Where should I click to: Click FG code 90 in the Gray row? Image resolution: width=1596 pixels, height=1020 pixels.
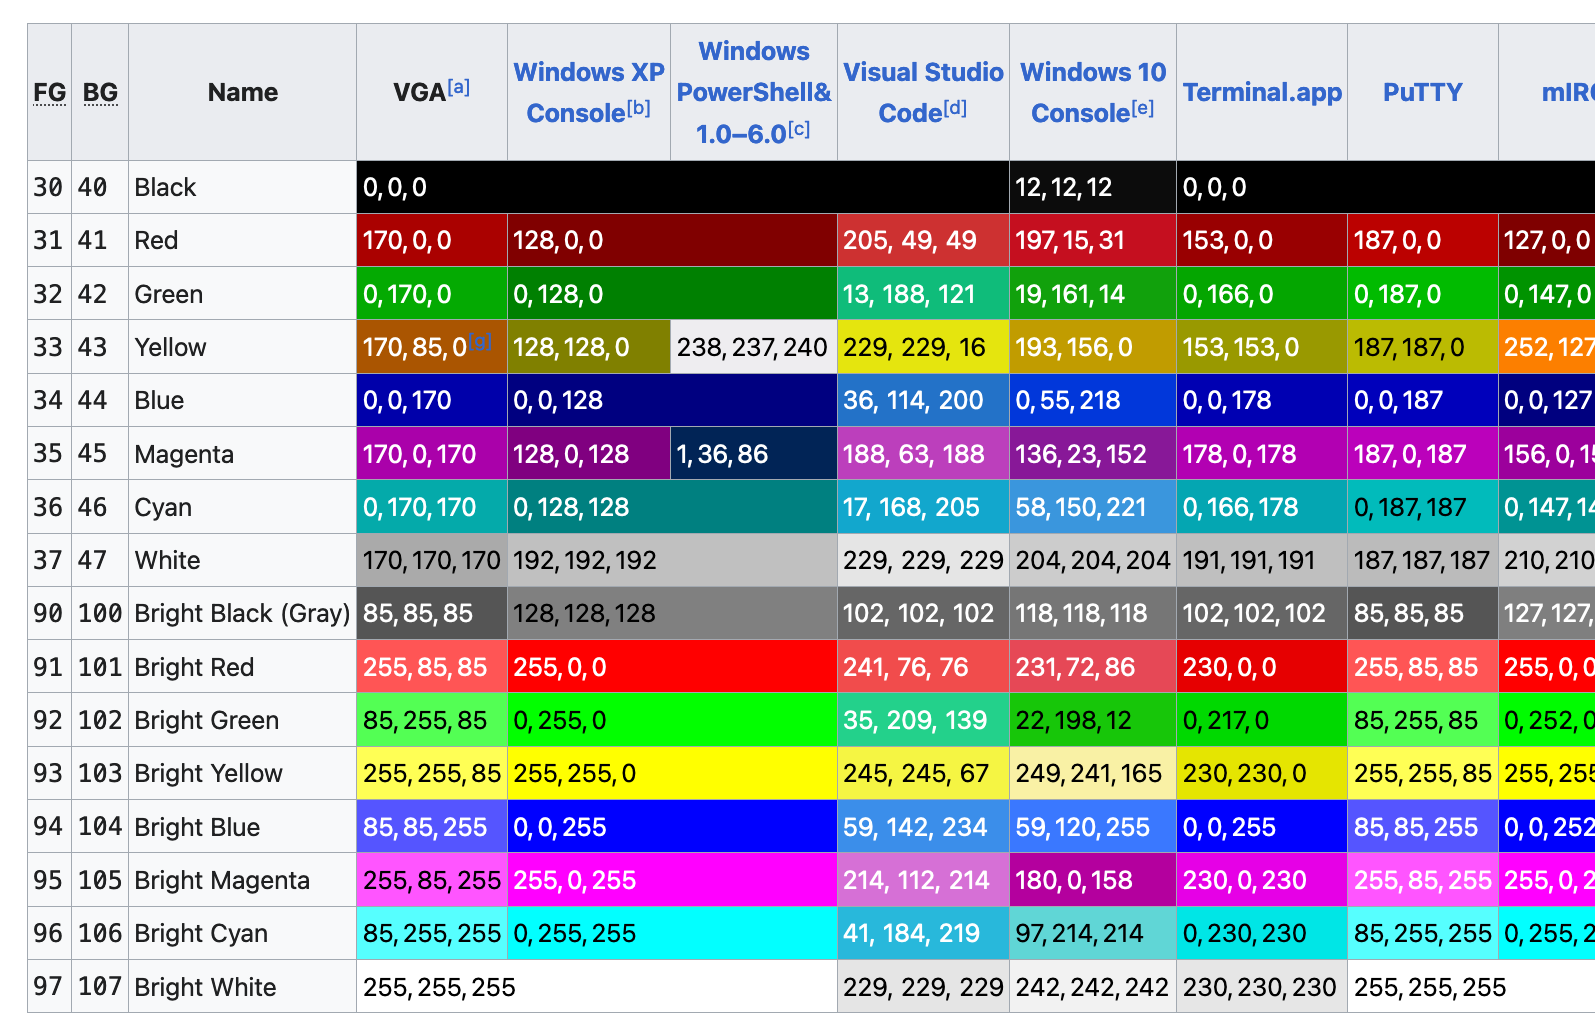(x=48, y=613)
